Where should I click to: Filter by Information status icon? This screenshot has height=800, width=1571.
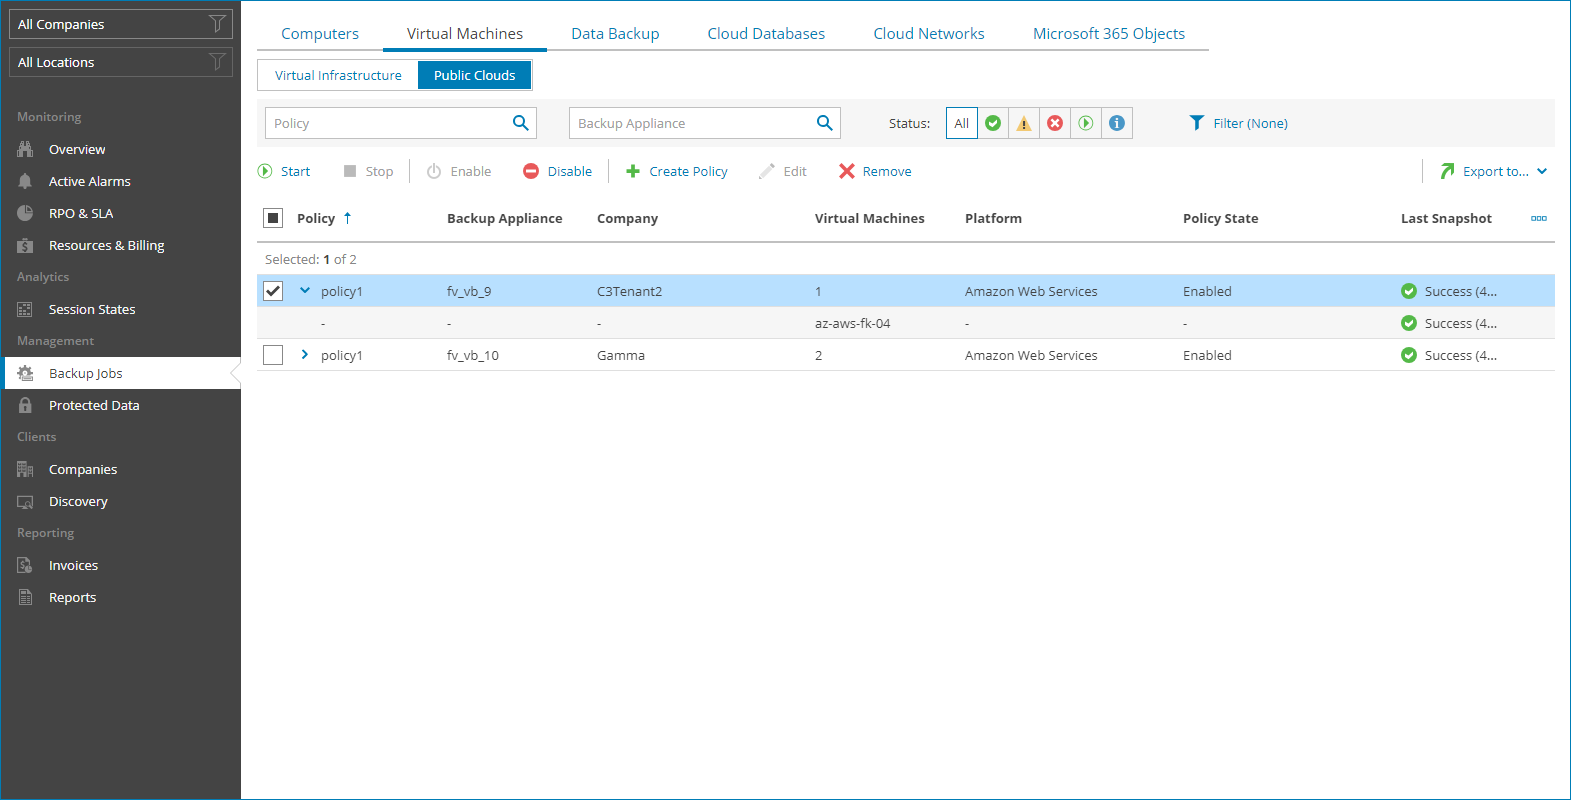coord(1117,123)
